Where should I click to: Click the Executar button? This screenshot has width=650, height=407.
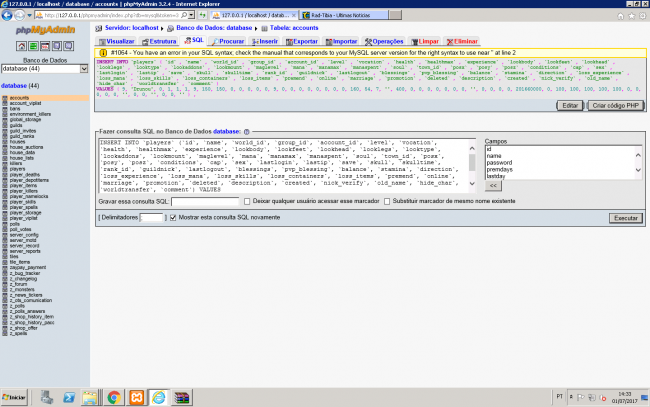(x=626, y=218)
